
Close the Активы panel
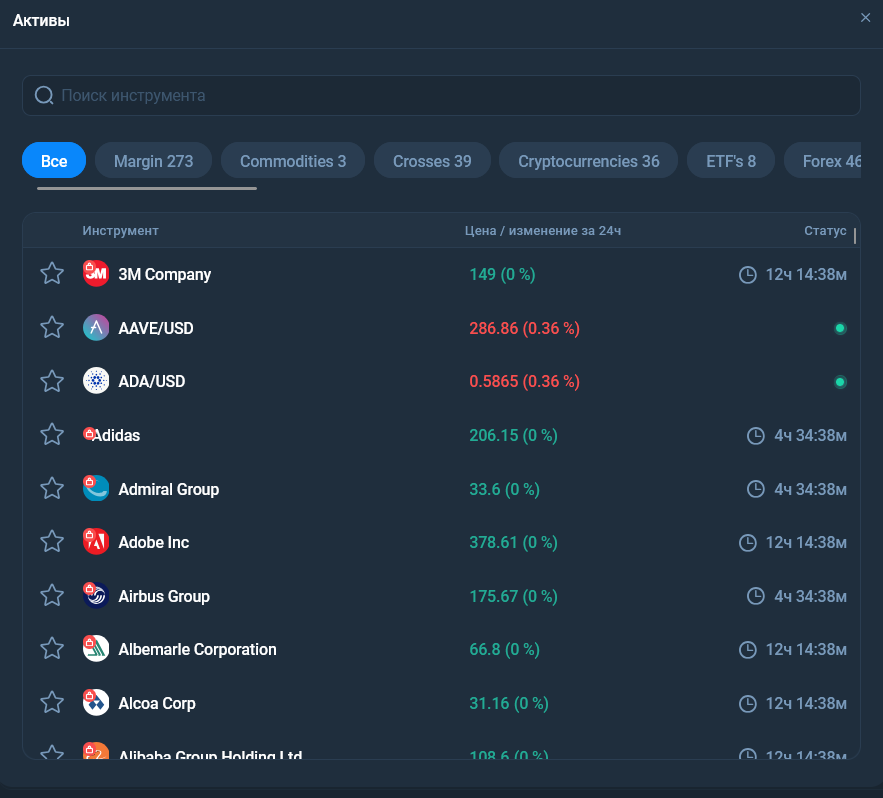pyautogui.click(x=866, y=18)
